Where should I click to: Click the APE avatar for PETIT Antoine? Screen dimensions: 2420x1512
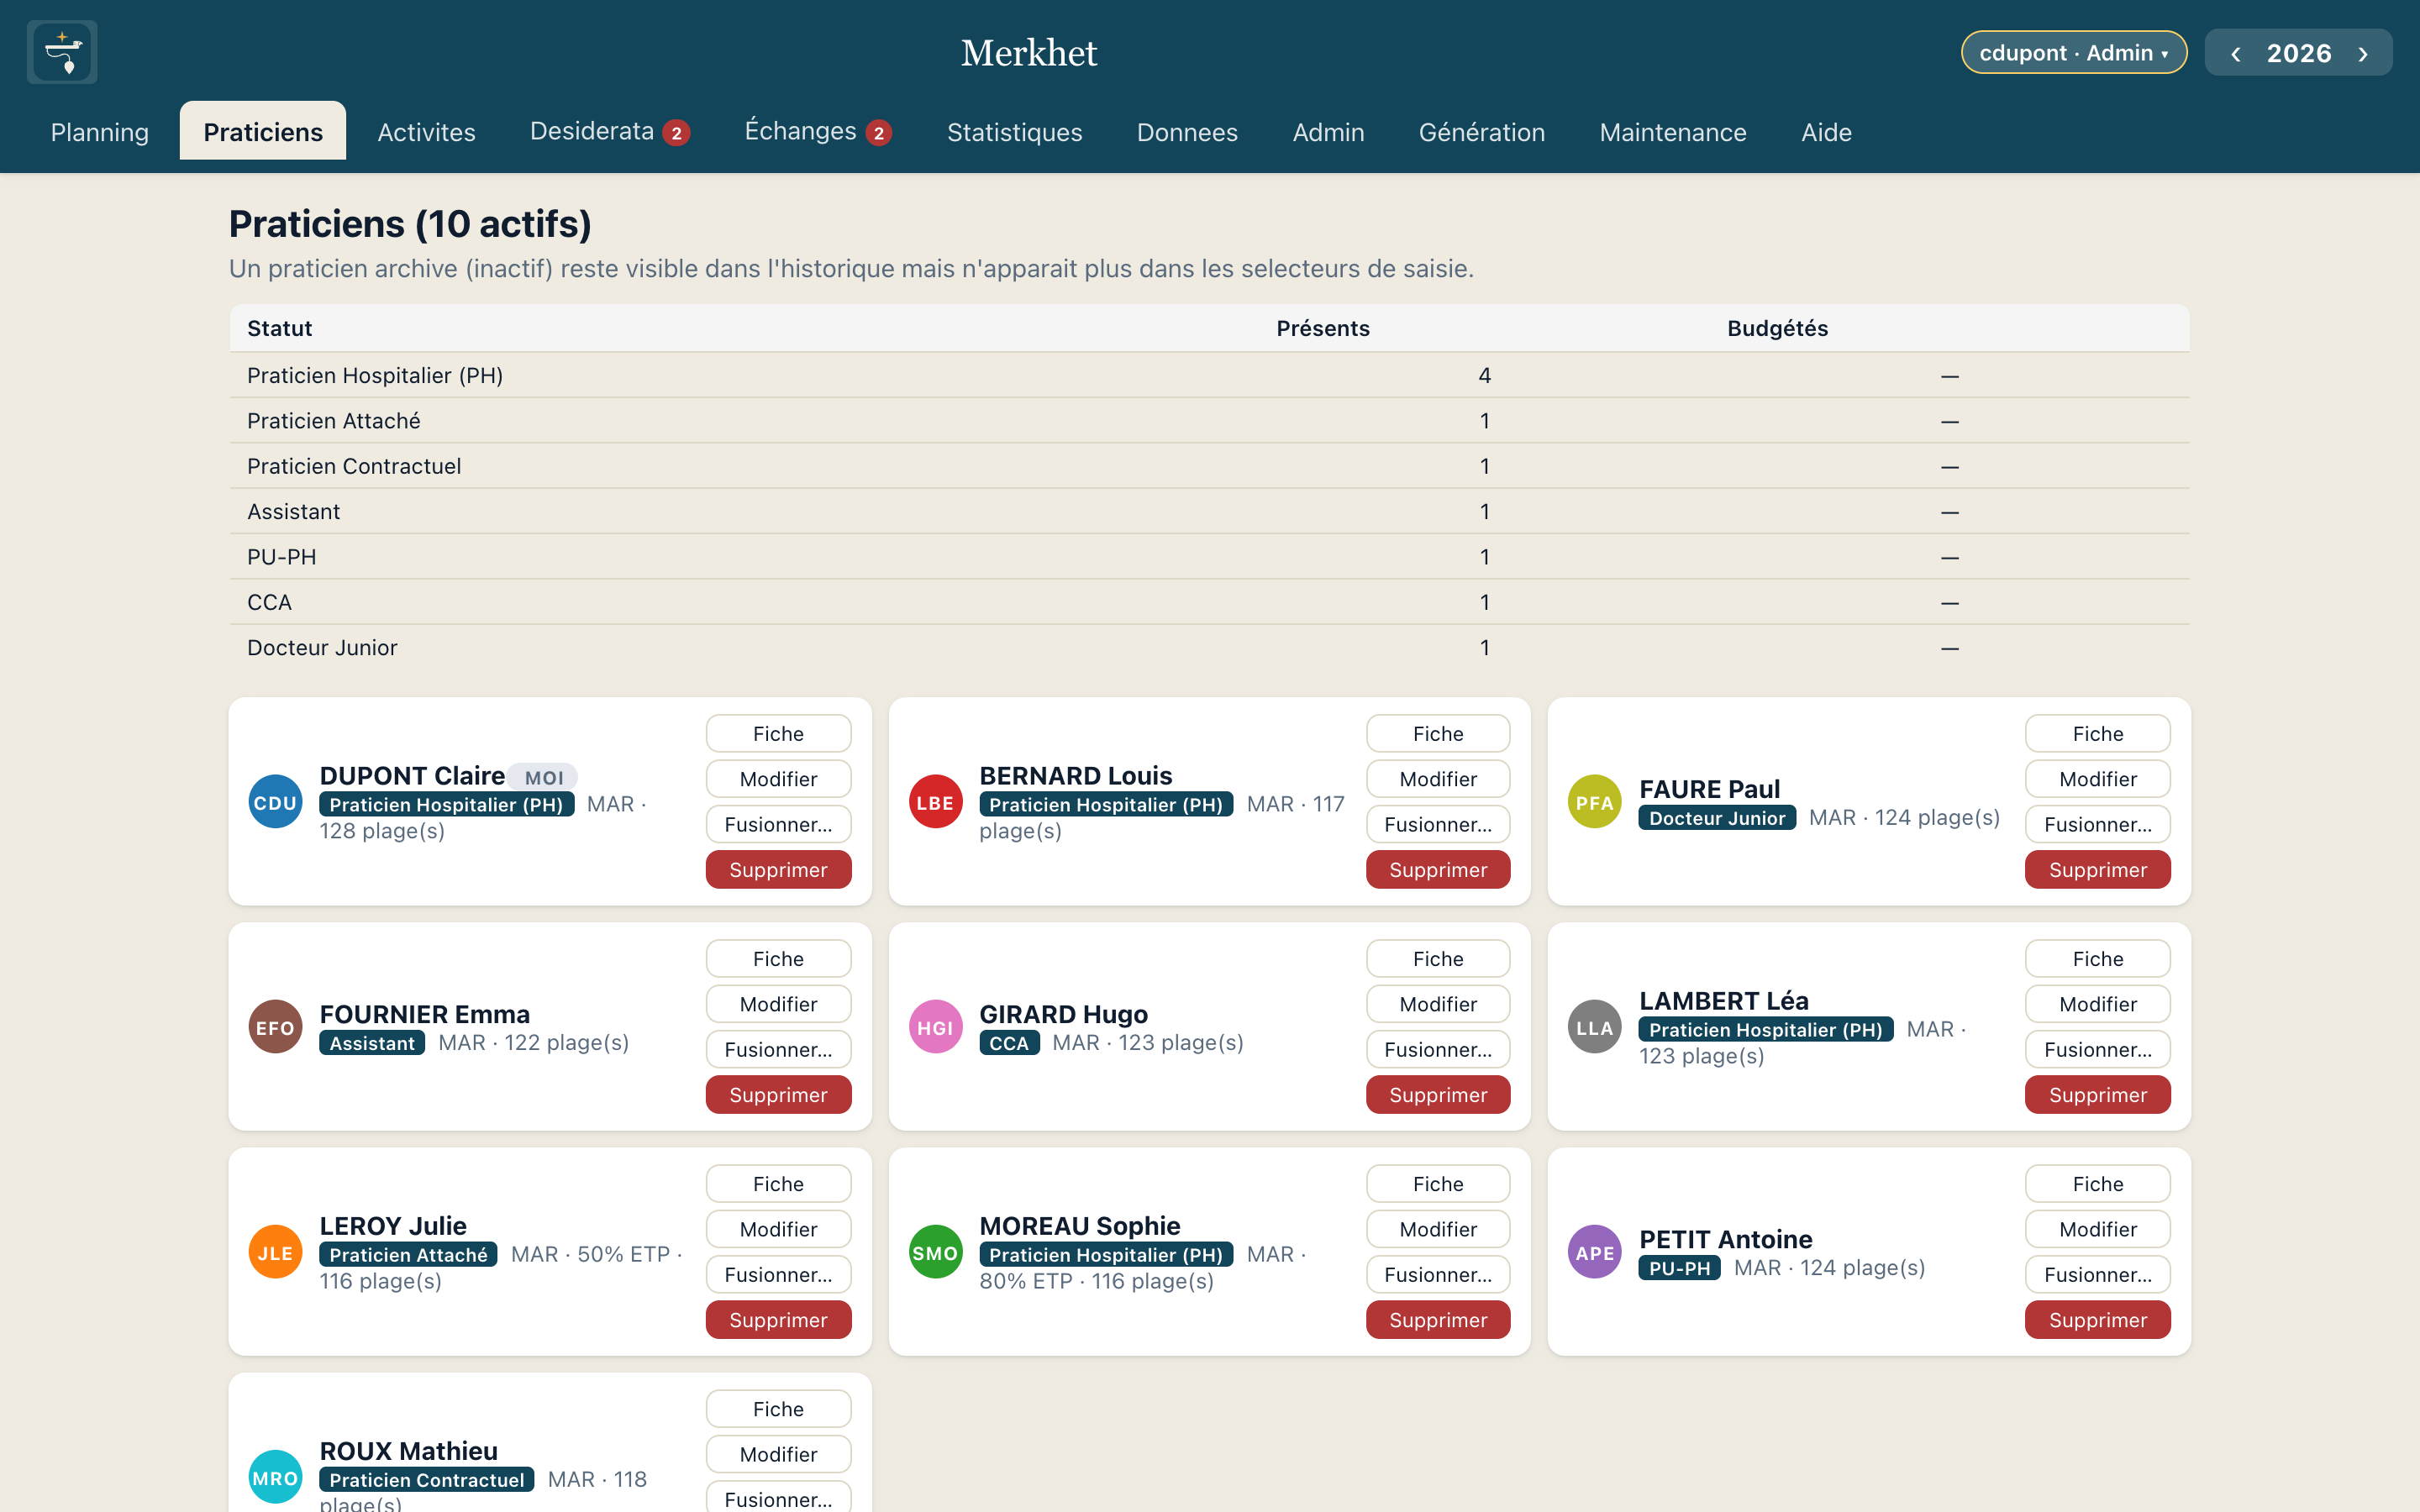1594,1252
